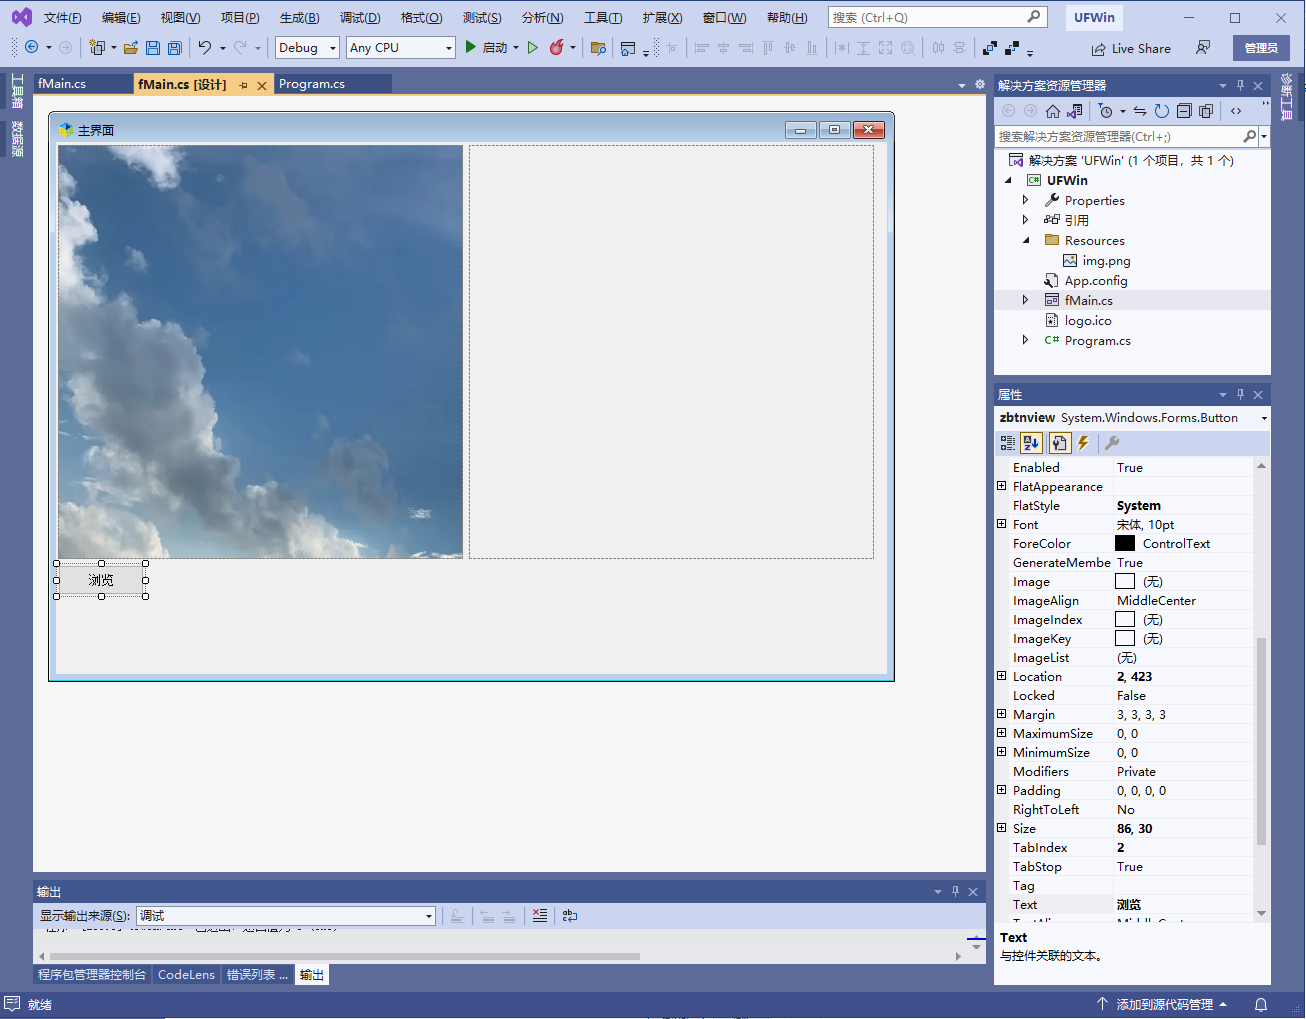Screen dimensions: 1306x1019
Task: Toggle the pin on the fMain.cs [设计] tab
Action: point(243,86)
